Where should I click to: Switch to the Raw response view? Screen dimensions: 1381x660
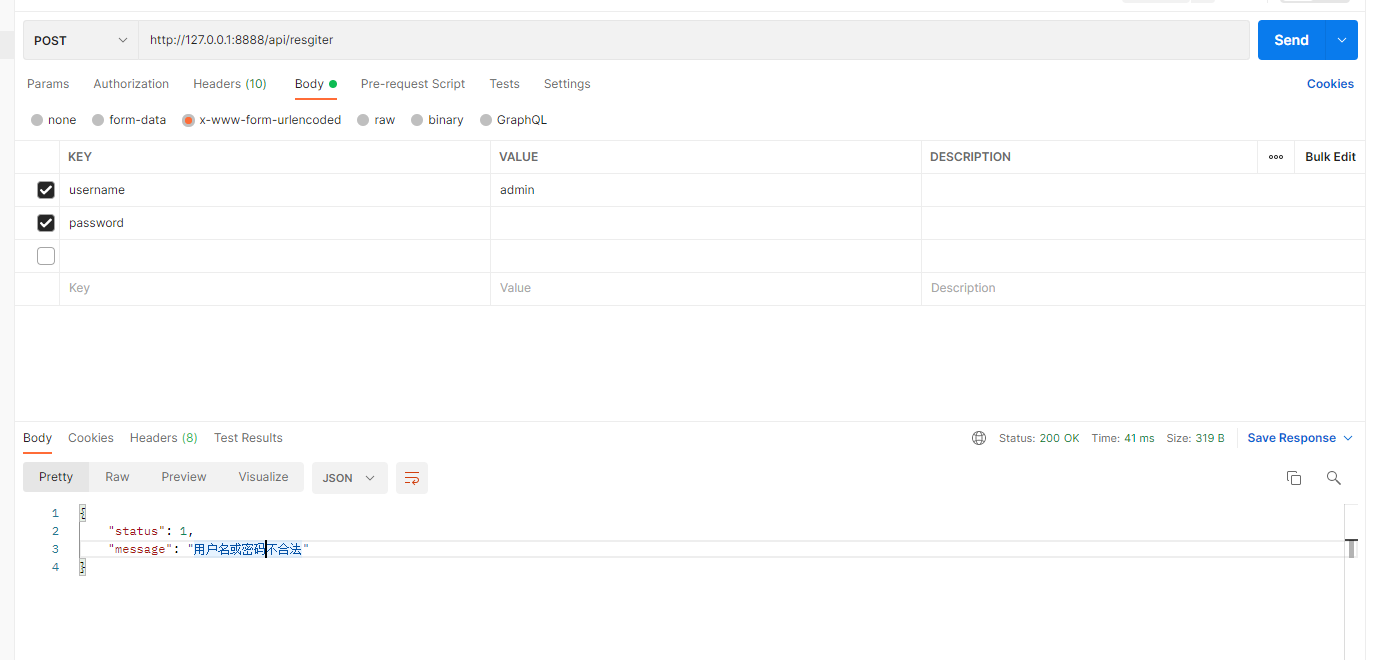click(x=117, y=477)
